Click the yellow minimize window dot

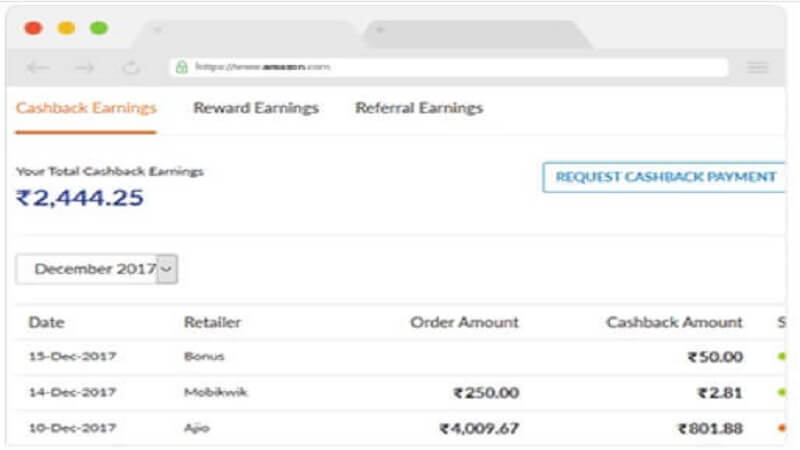pyautogui.click(x=66, y=28)
